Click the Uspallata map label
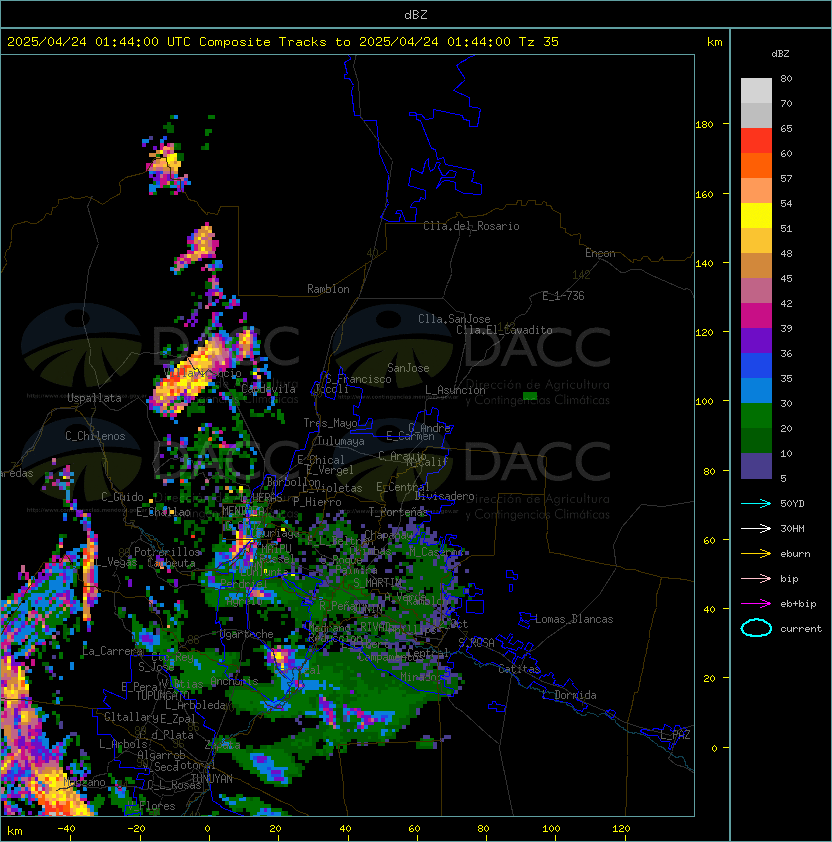The image size is (832, 842). click(94, 398)
